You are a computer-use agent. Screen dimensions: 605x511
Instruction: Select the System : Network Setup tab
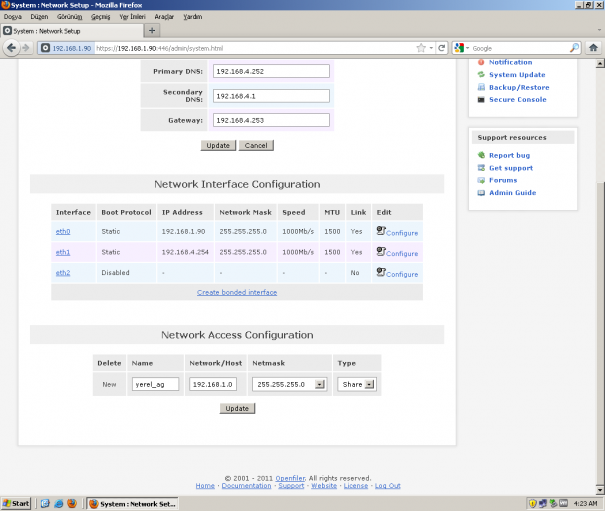(x=72, y=31)
